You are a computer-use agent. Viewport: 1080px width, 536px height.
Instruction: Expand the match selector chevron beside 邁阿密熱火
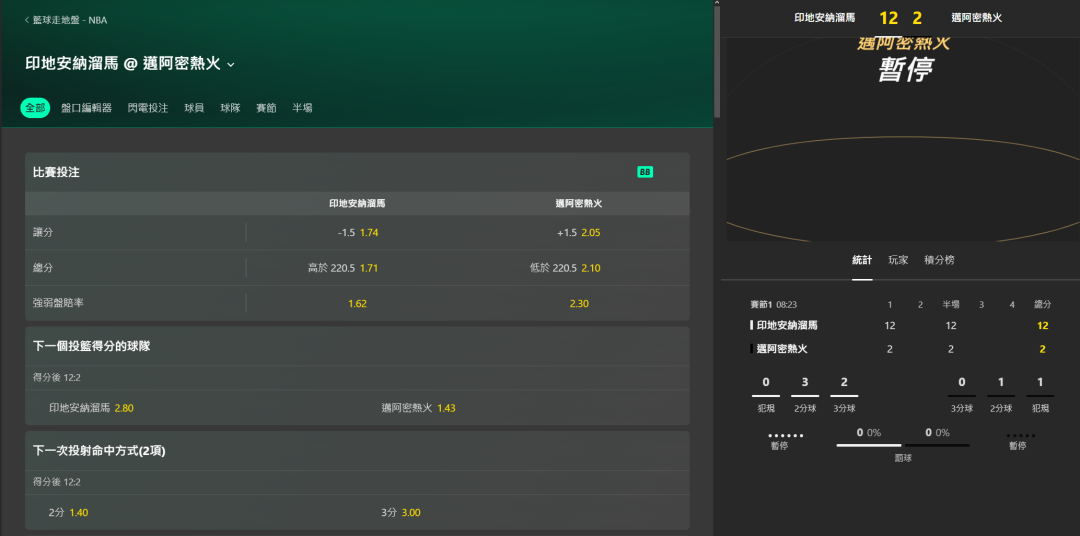231,64
